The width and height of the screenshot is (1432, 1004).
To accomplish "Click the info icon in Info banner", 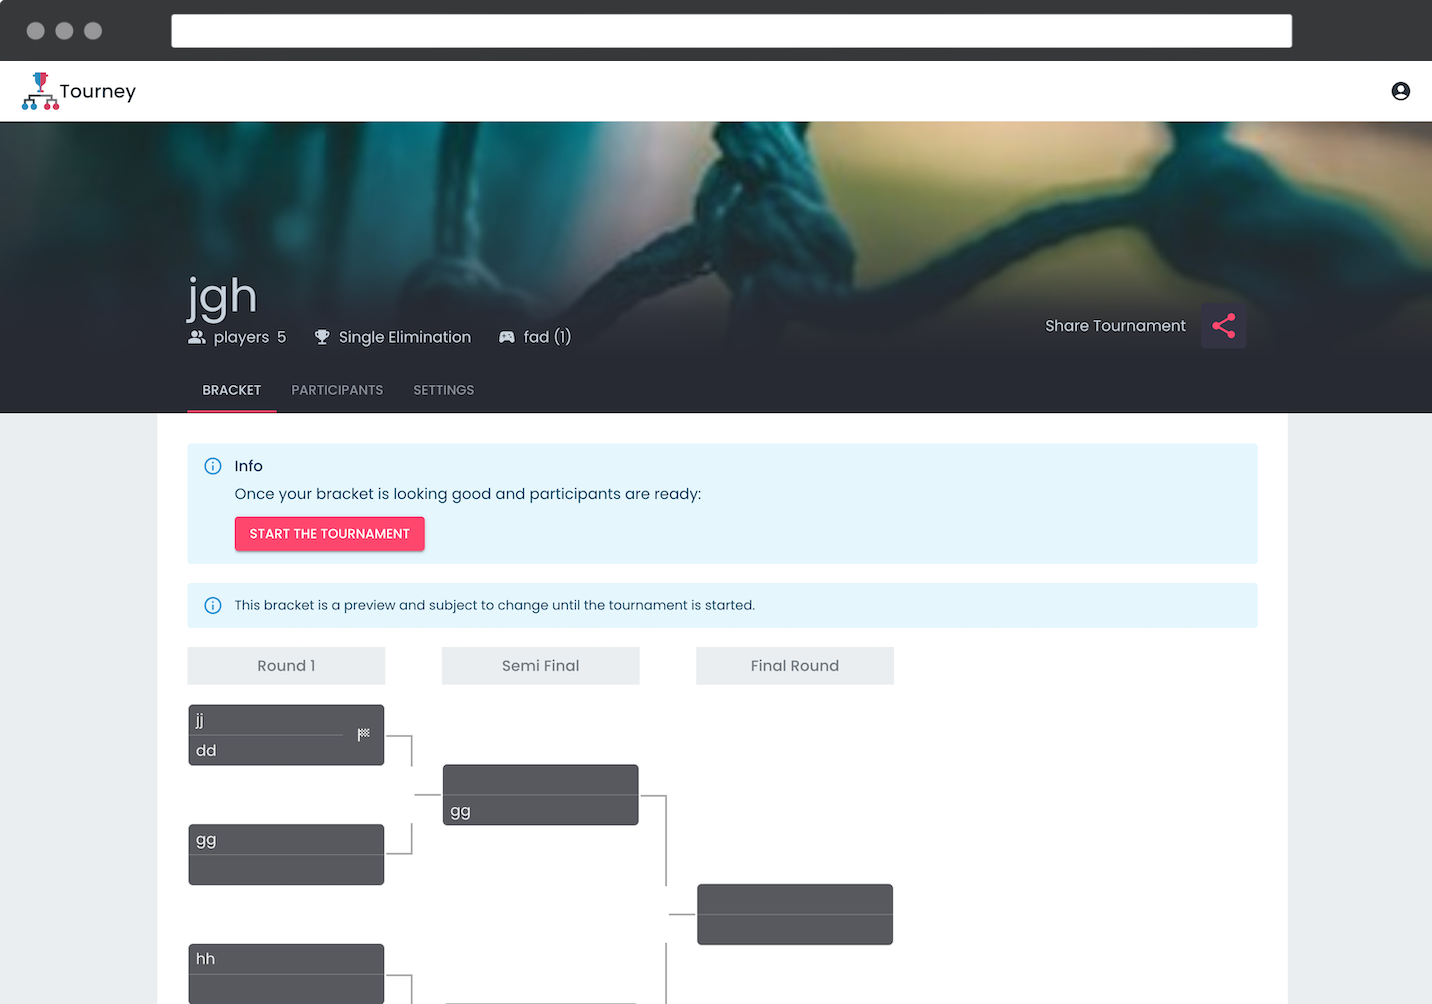I will (213, 466).
